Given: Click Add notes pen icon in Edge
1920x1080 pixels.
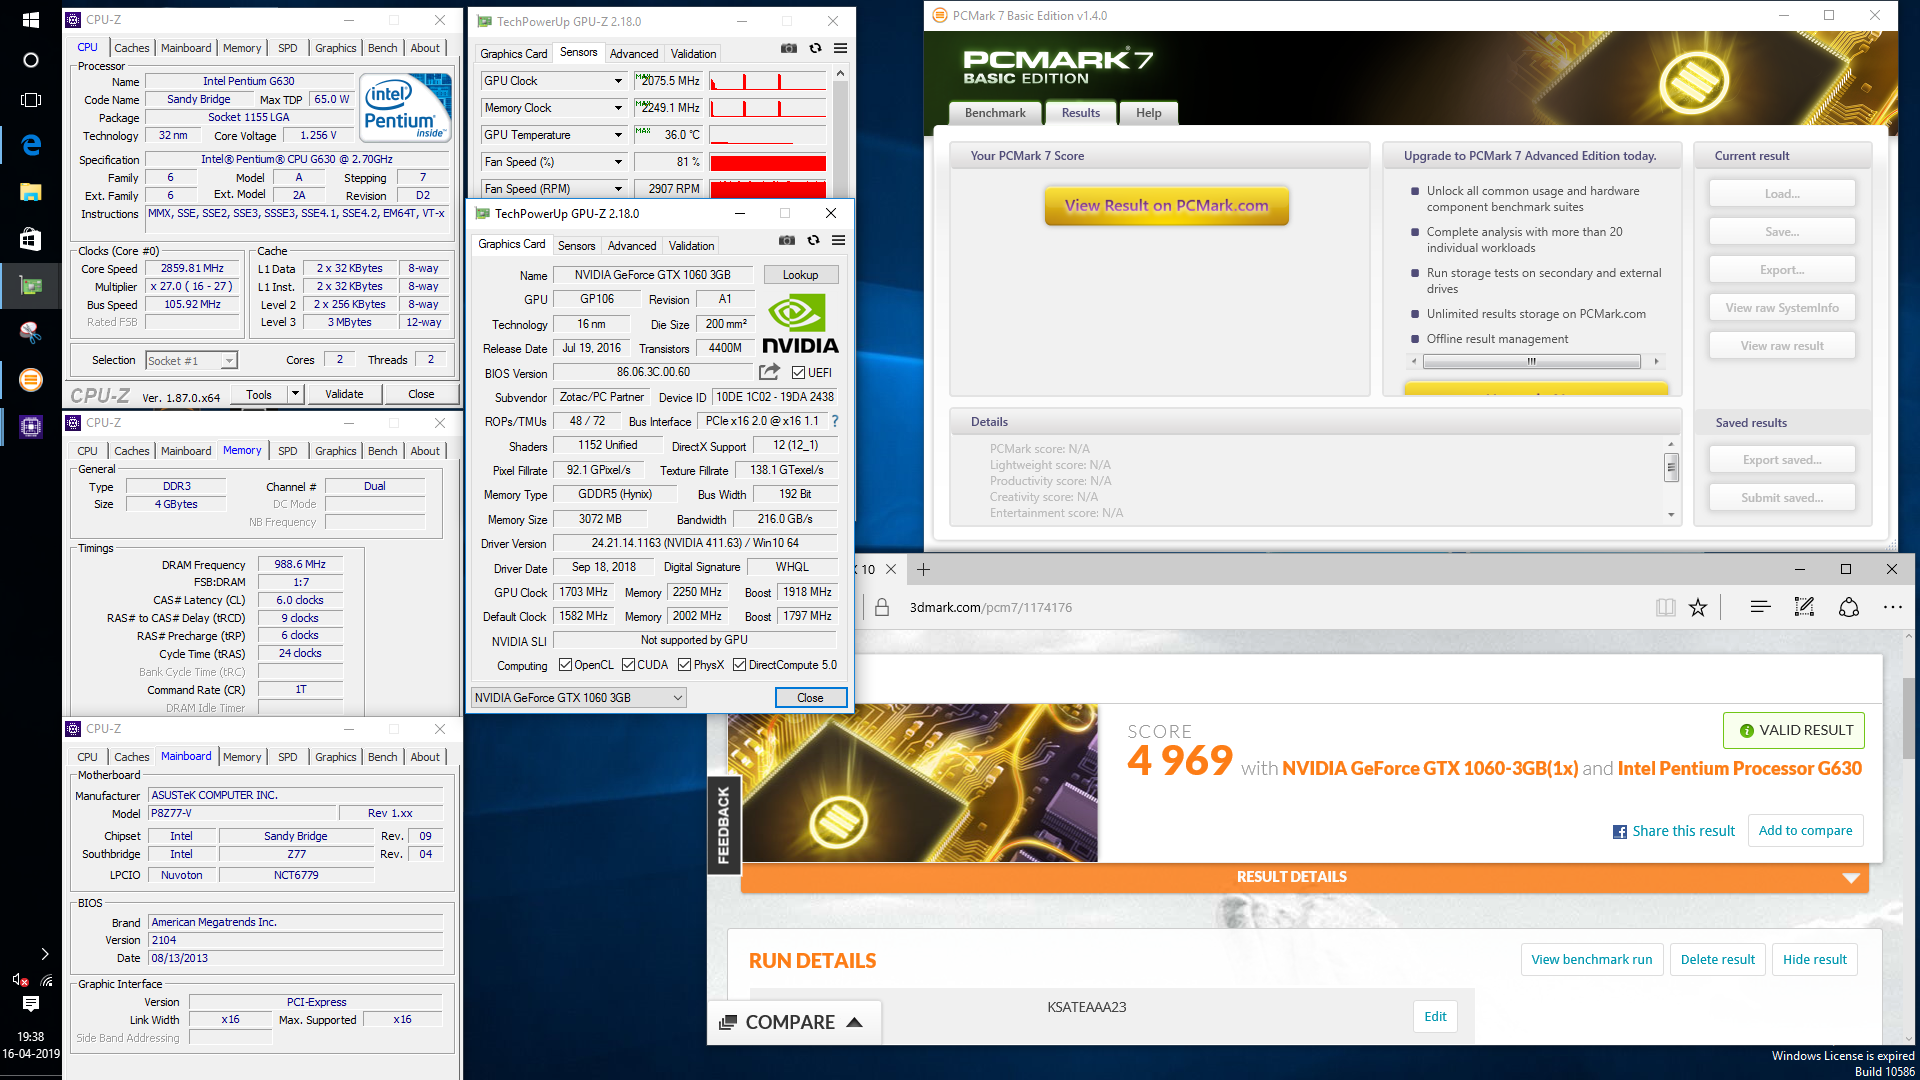Looking at the screenshot, I should pos(1804,607).
